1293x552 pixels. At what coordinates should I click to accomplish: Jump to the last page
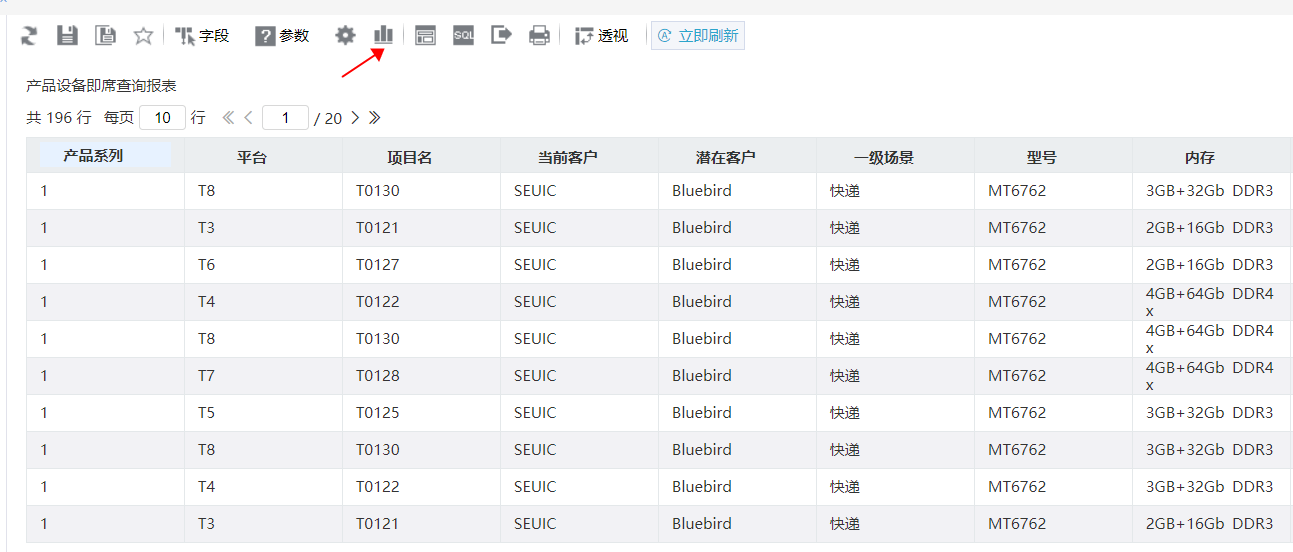[x=375, y=118]
